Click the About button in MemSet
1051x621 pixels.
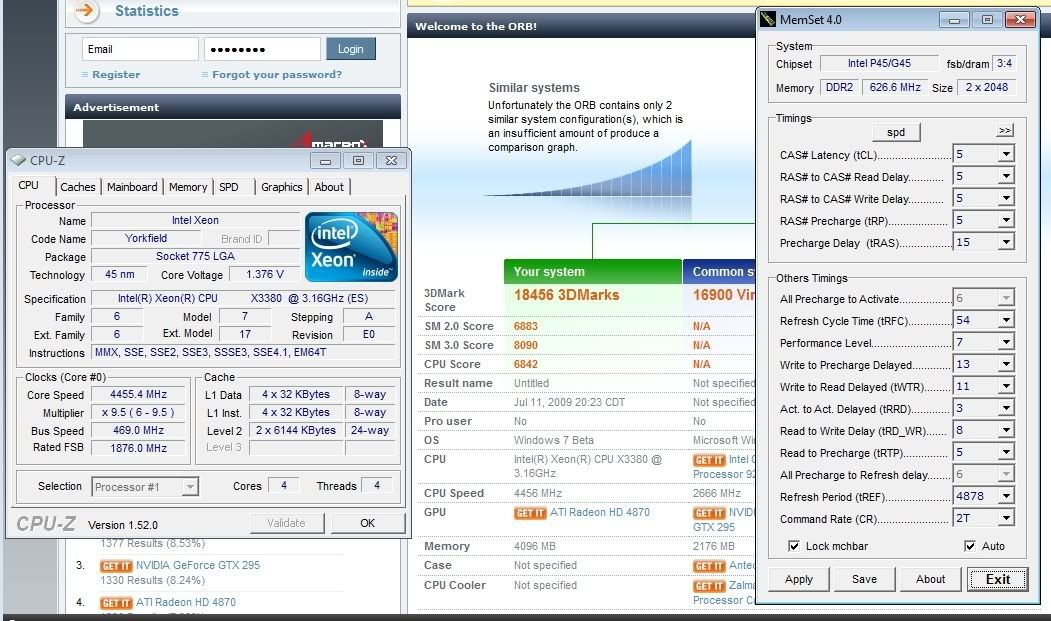point(930,579)
